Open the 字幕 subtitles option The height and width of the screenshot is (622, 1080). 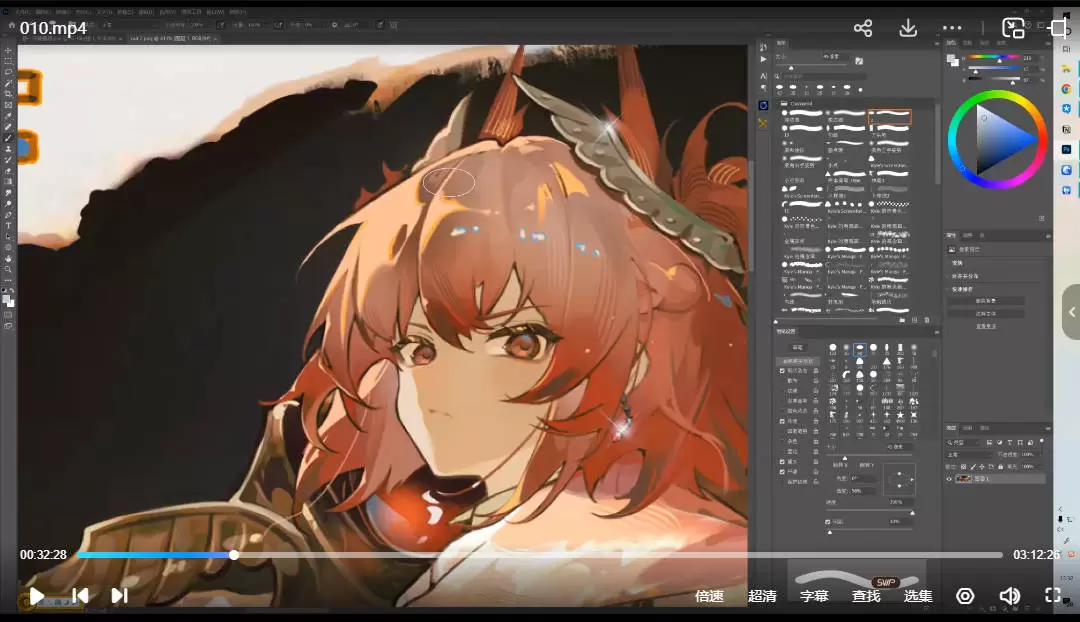click(x=814, y=596)
